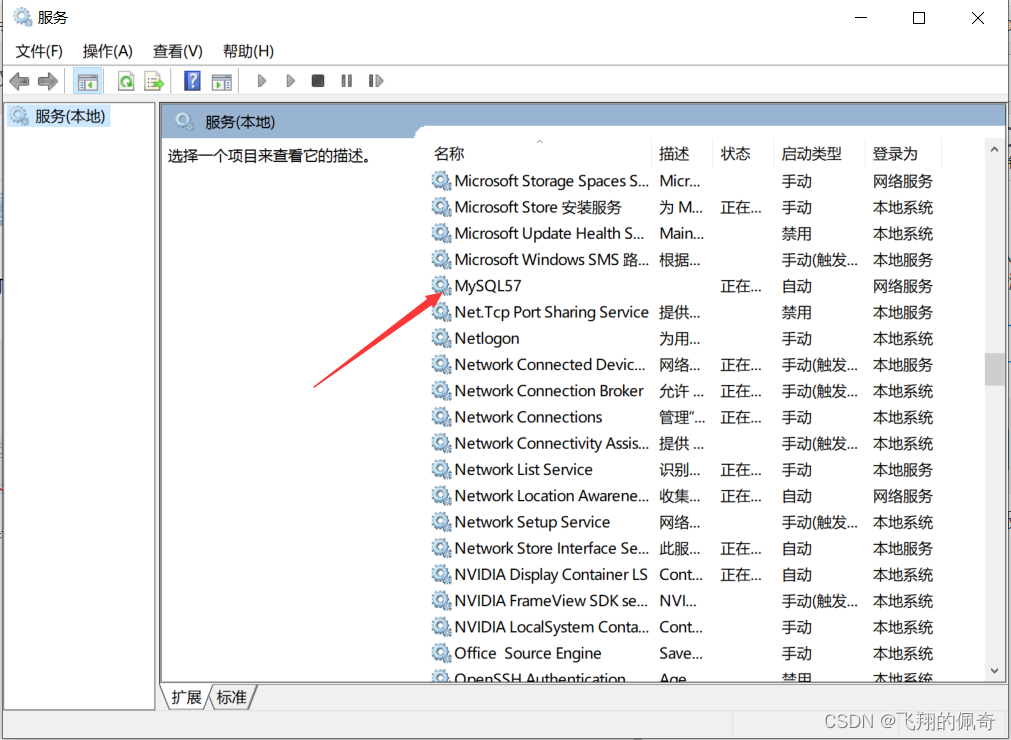The width and height of the screenshot is (1011, 740).
Task: Click the Forward arrow toolbar icon
Action: tap(48, 81)
